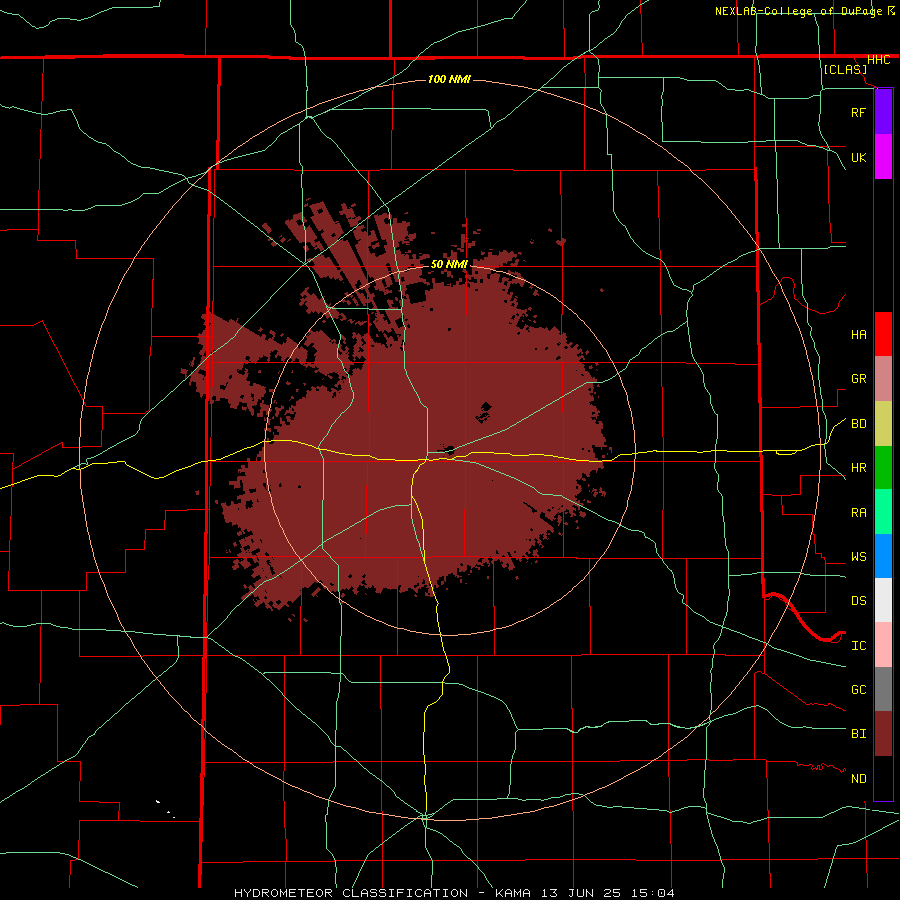Click the BI dark red legend swatch
This screenshot has height=900, width=900.
[x=883, y=734]
